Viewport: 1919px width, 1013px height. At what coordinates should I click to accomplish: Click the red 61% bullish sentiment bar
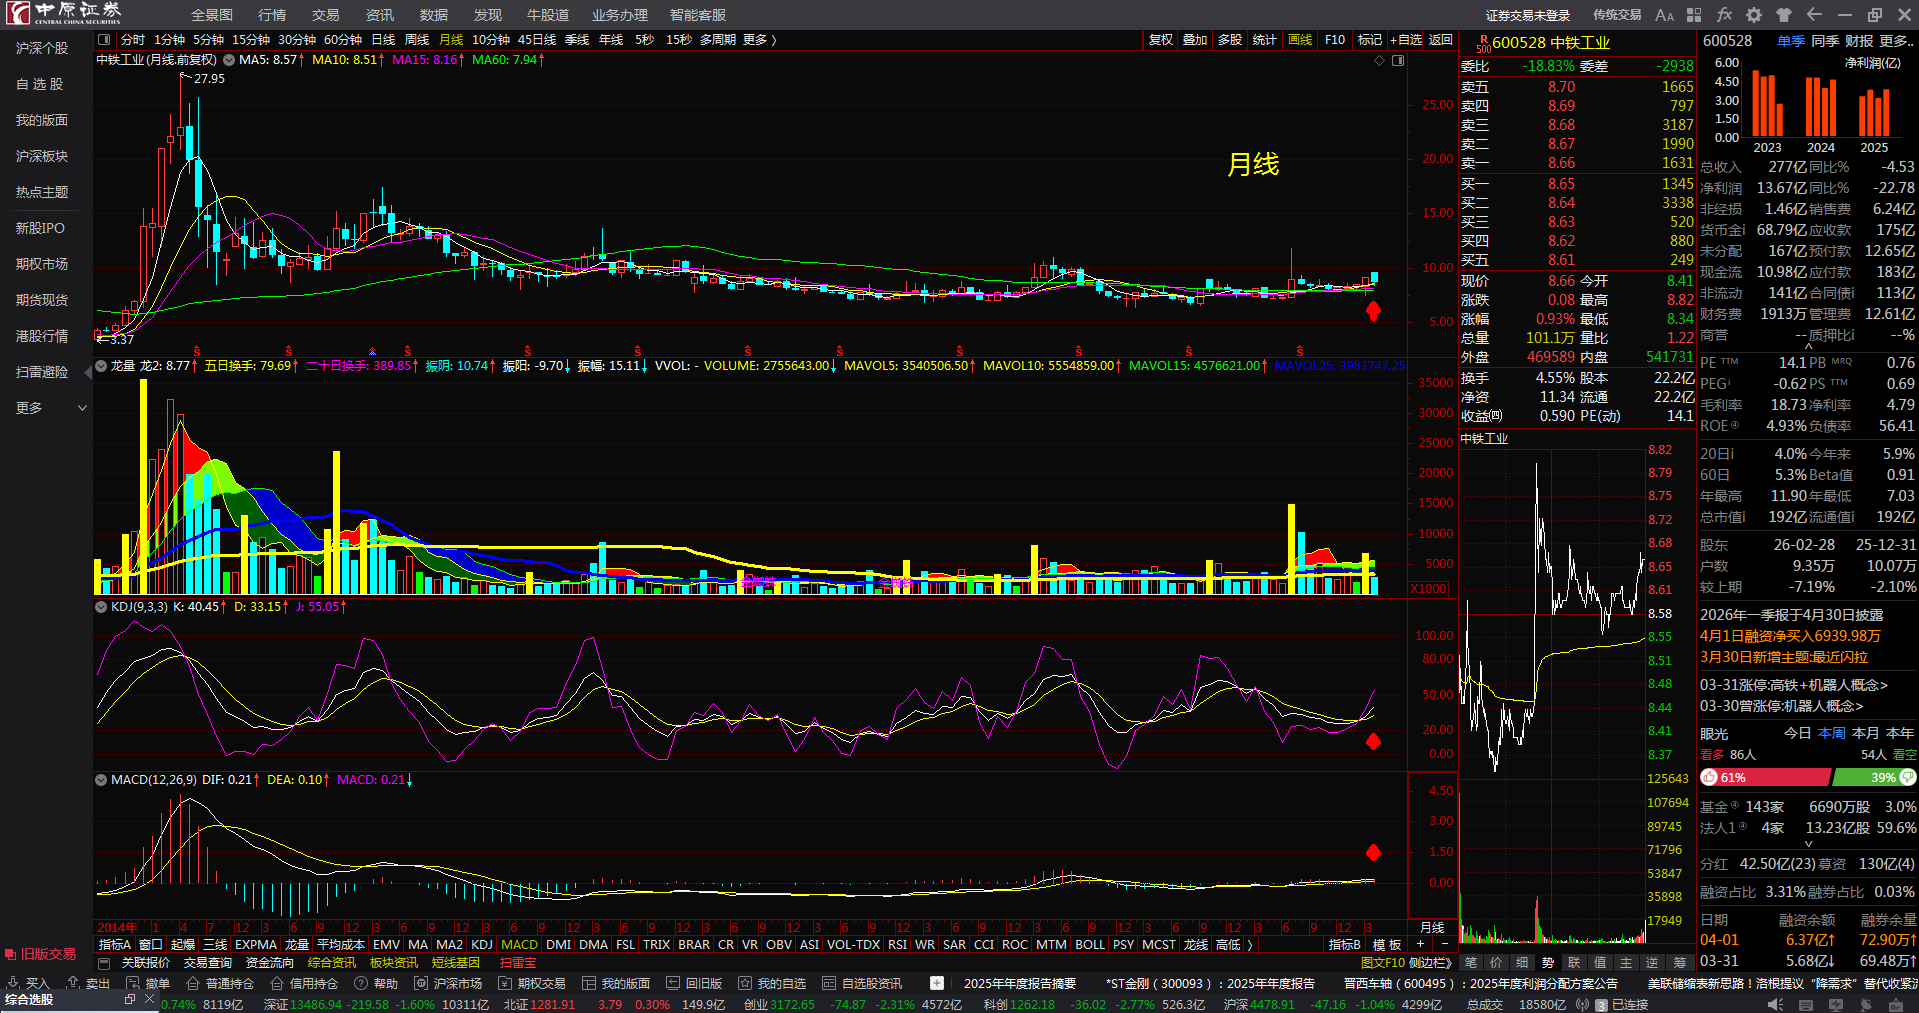point(1765,777)
